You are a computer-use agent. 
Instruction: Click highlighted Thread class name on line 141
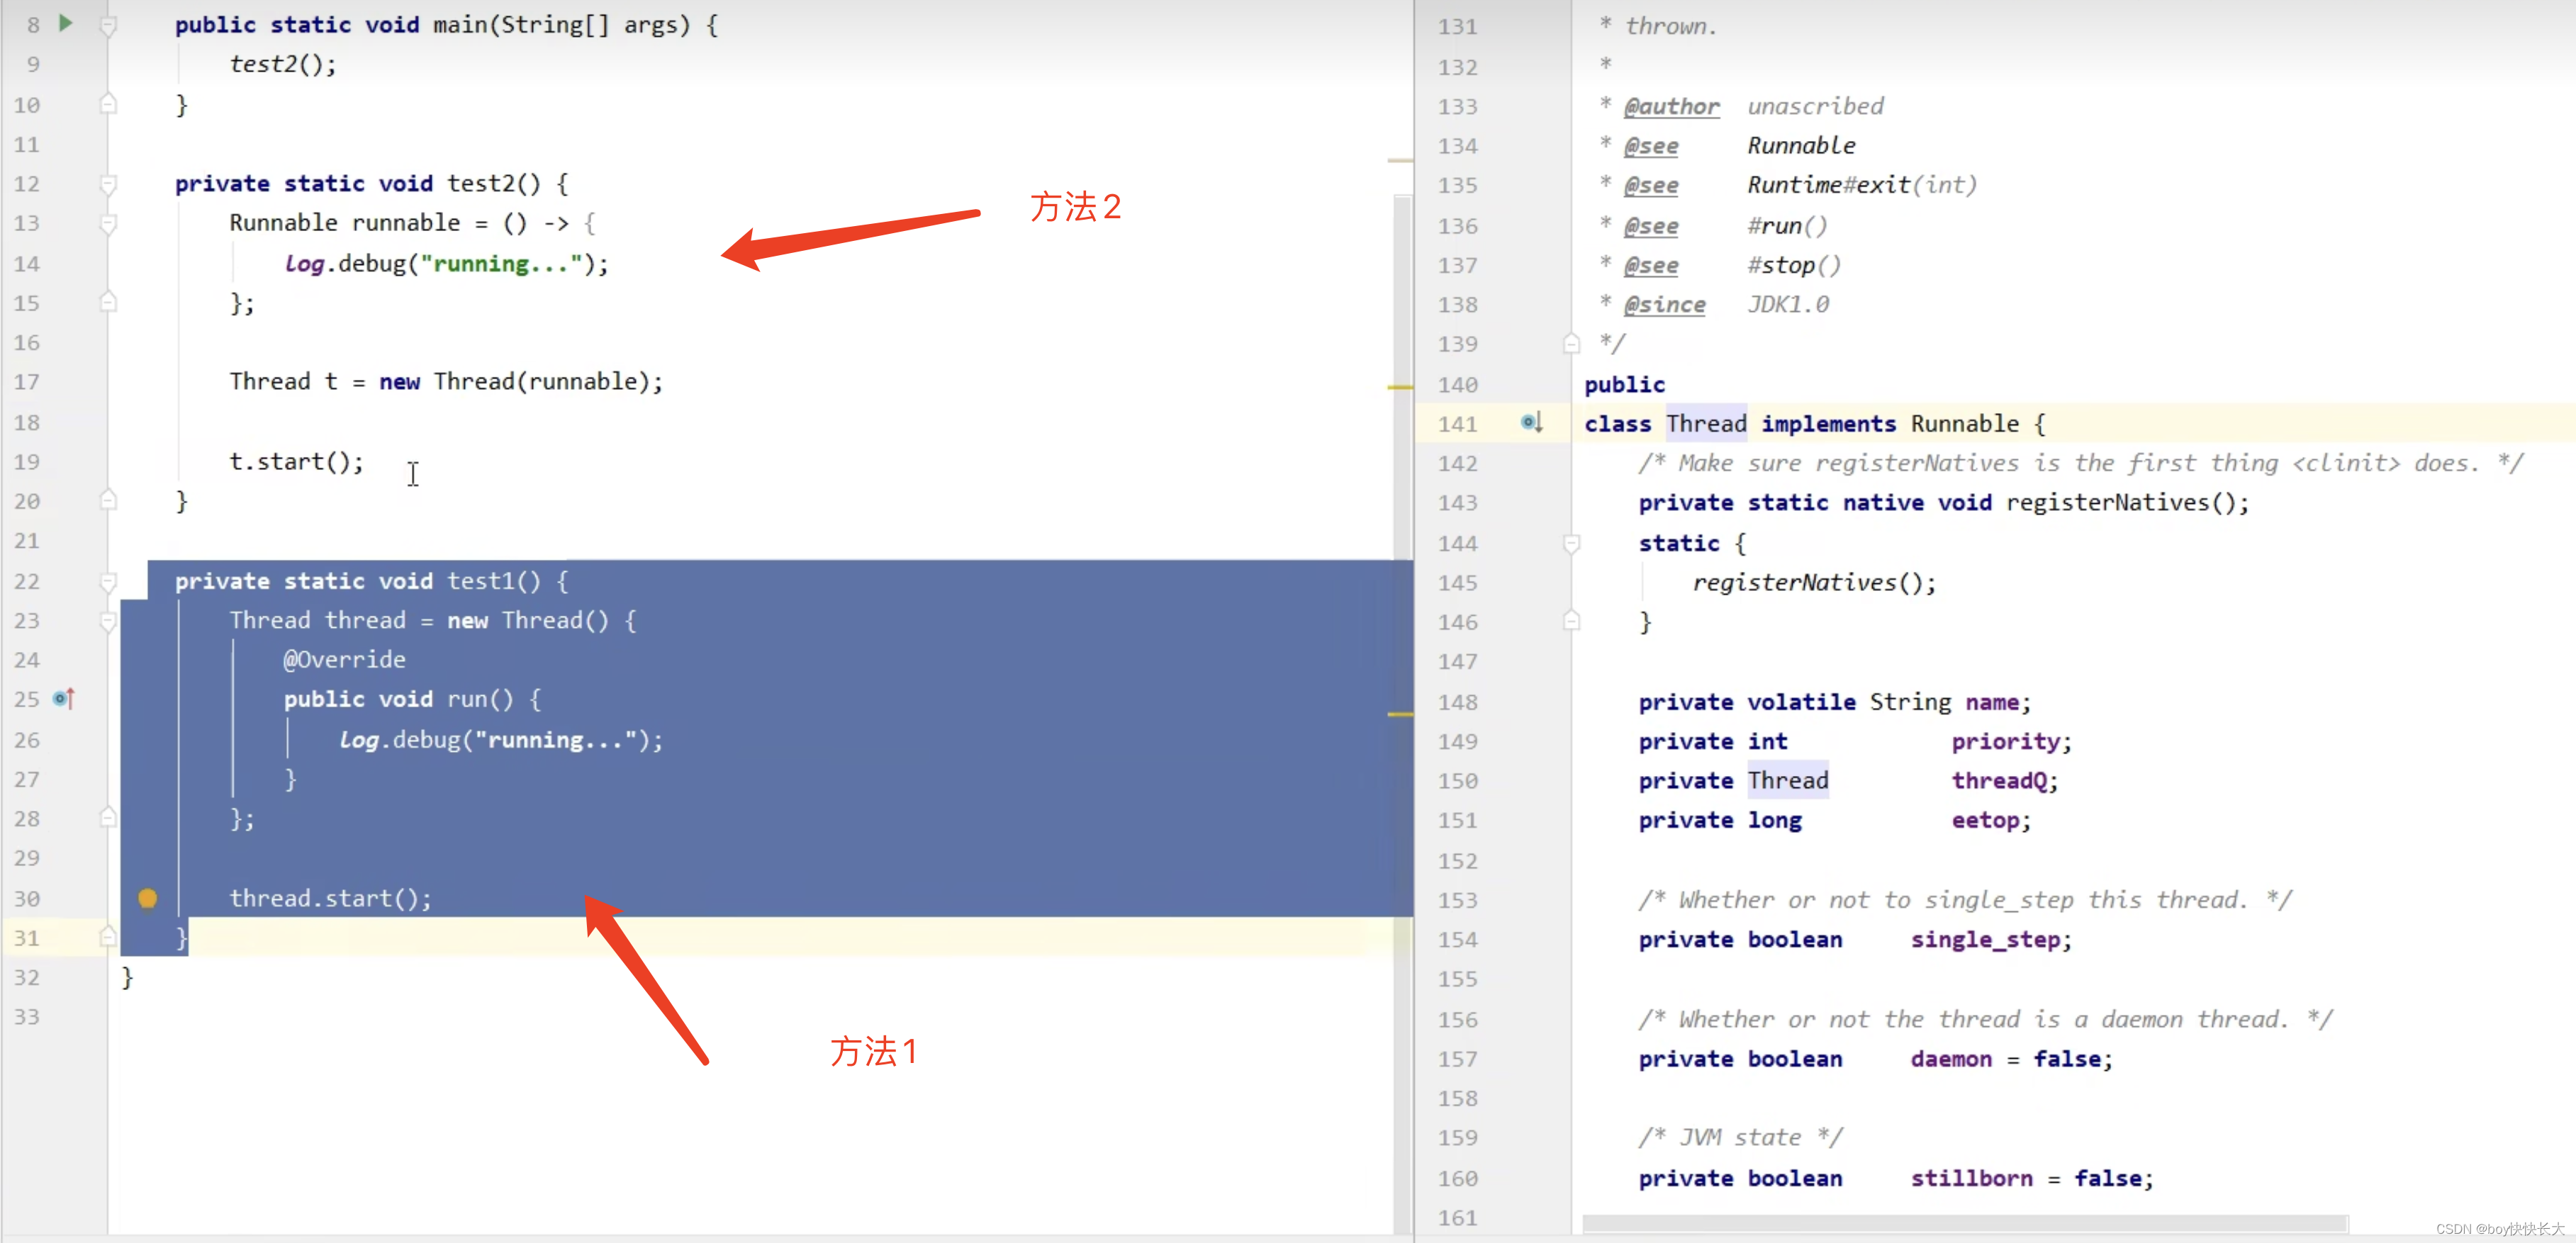pos(1706,424)
